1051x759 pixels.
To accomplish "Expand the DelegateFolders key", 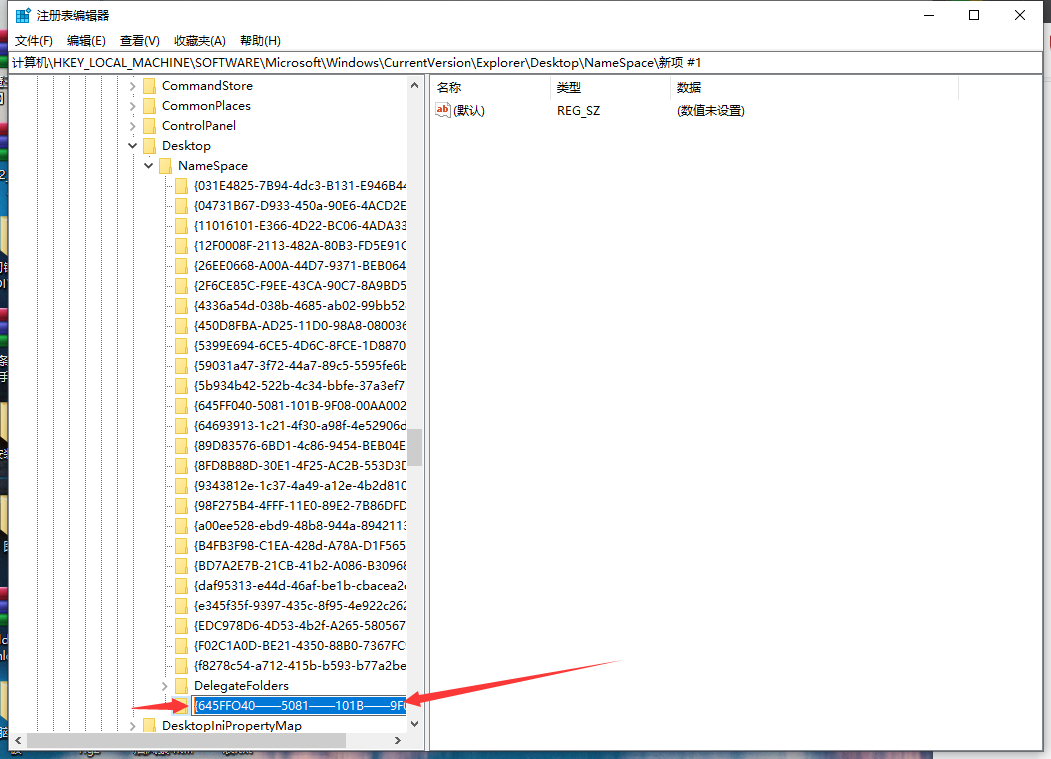I will (x=164, y=686).
